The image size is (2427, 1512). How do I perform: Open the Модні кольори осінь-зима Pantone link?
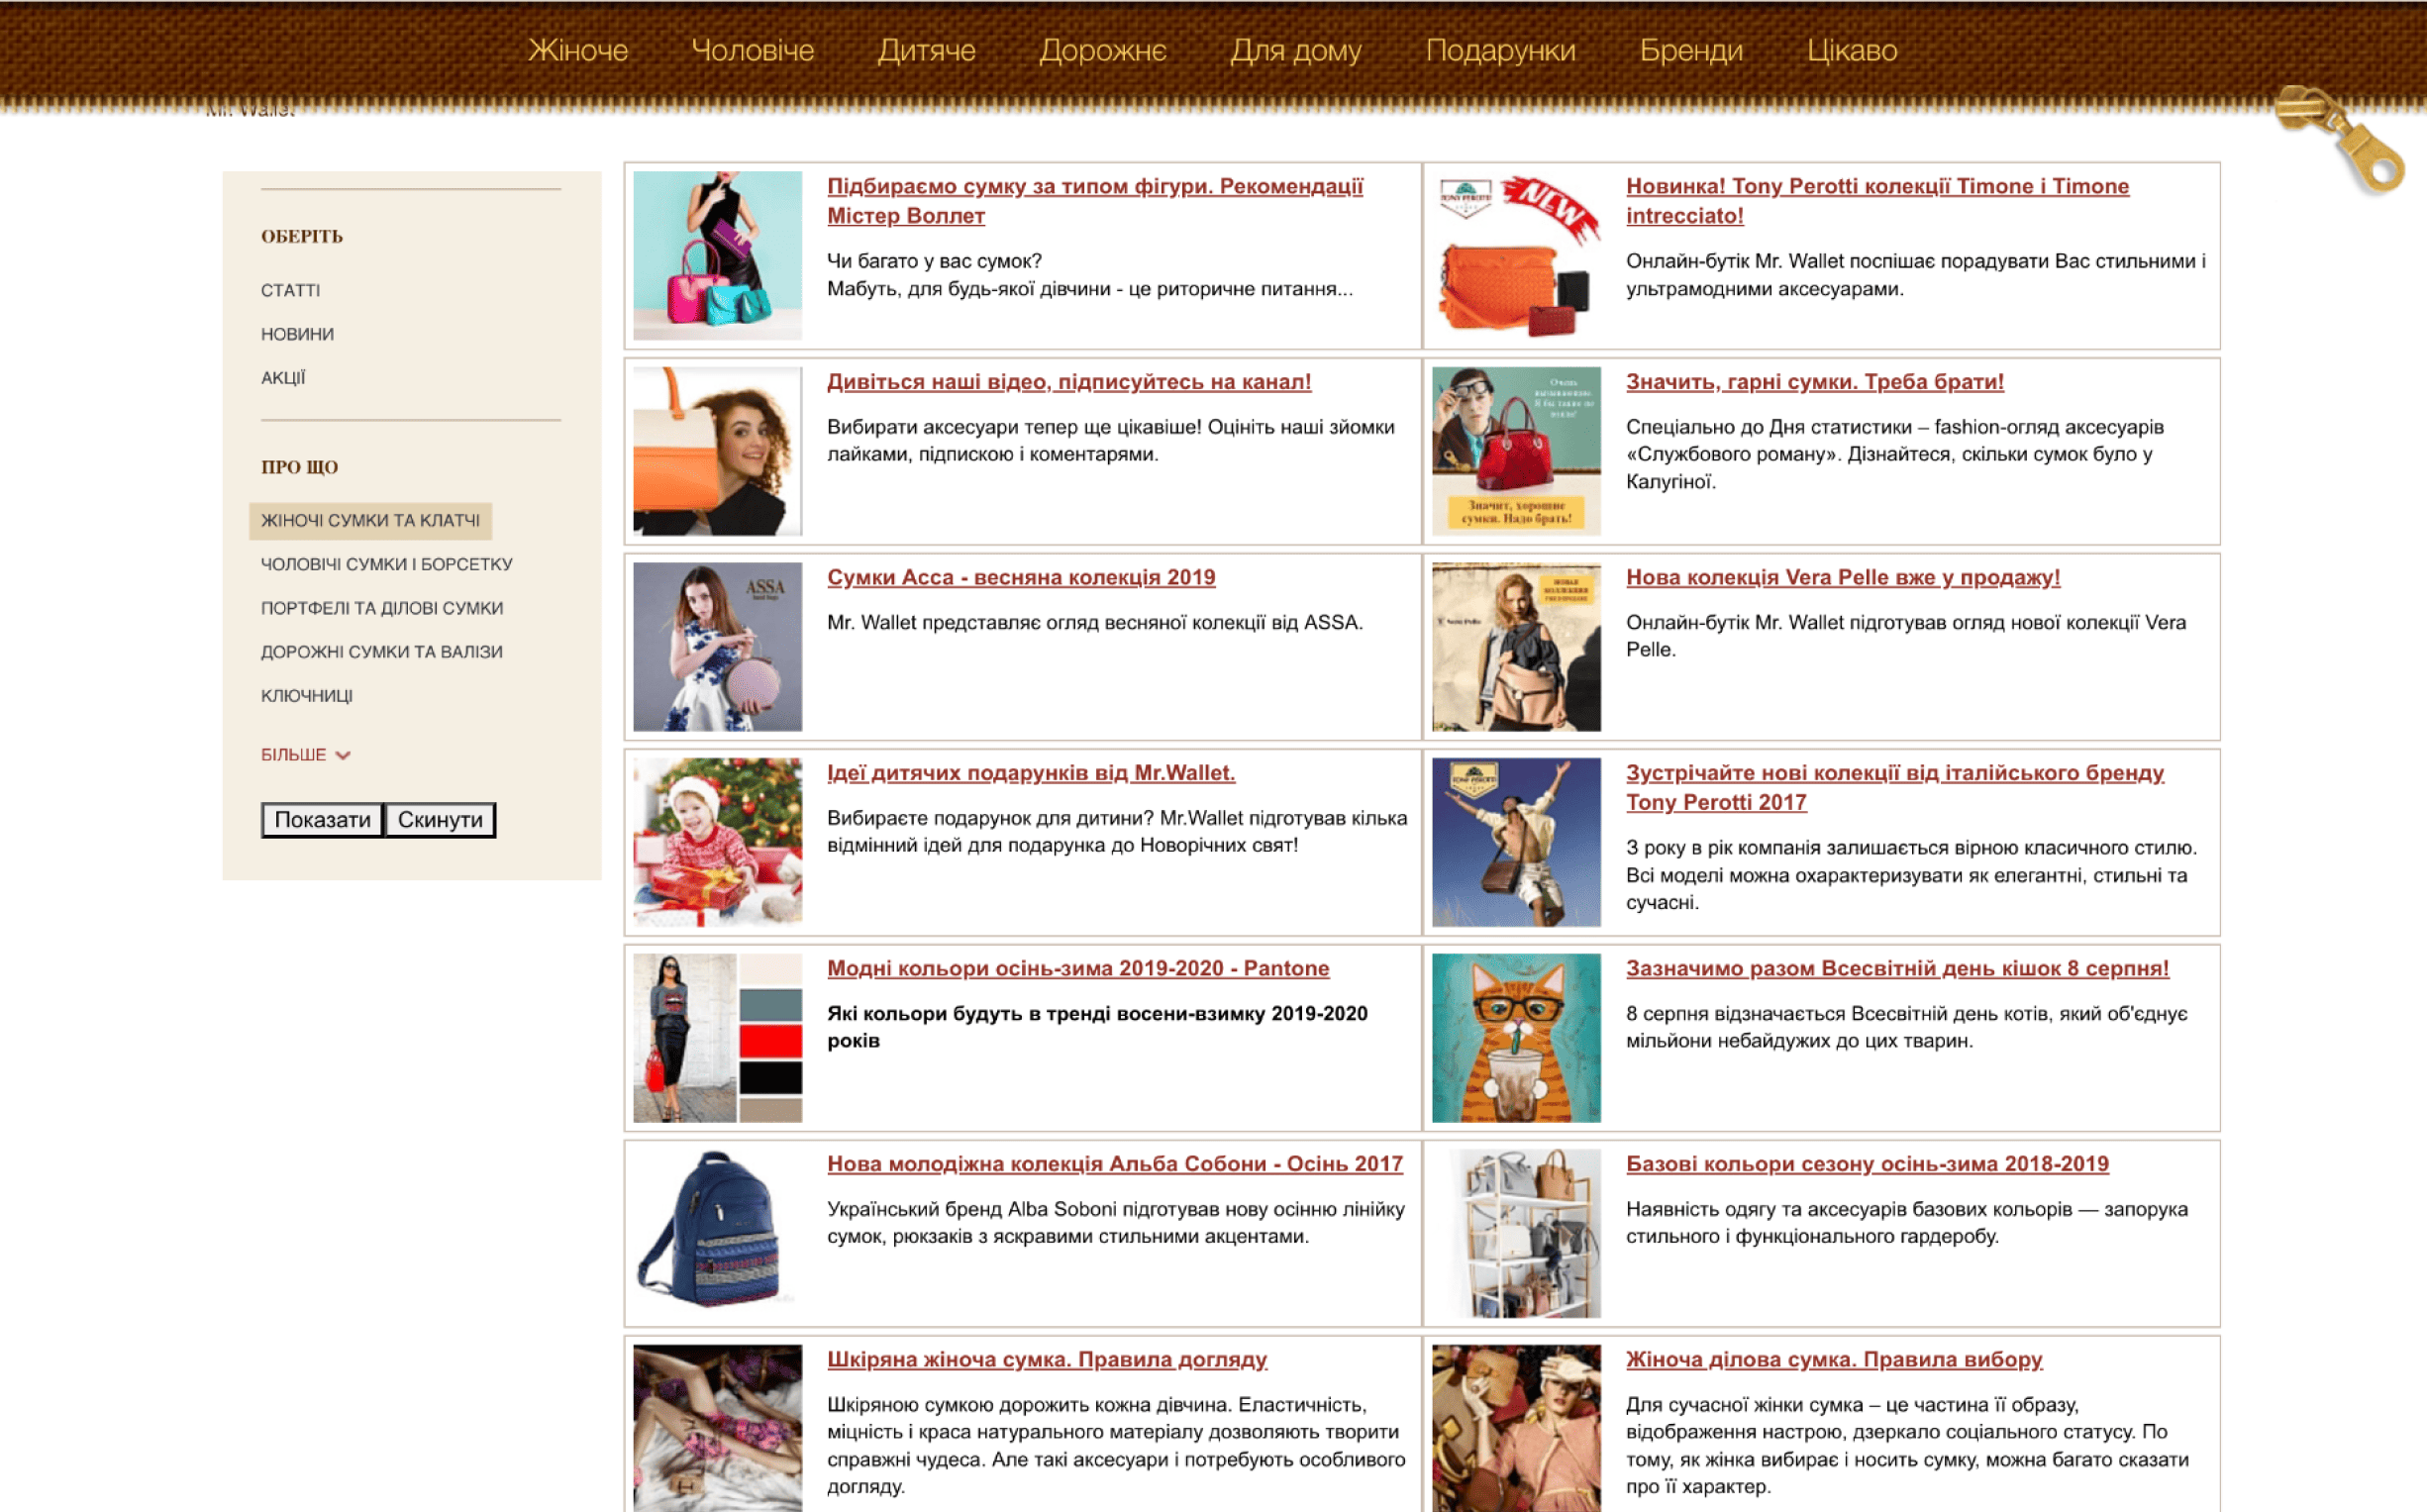pos(1077,969)
